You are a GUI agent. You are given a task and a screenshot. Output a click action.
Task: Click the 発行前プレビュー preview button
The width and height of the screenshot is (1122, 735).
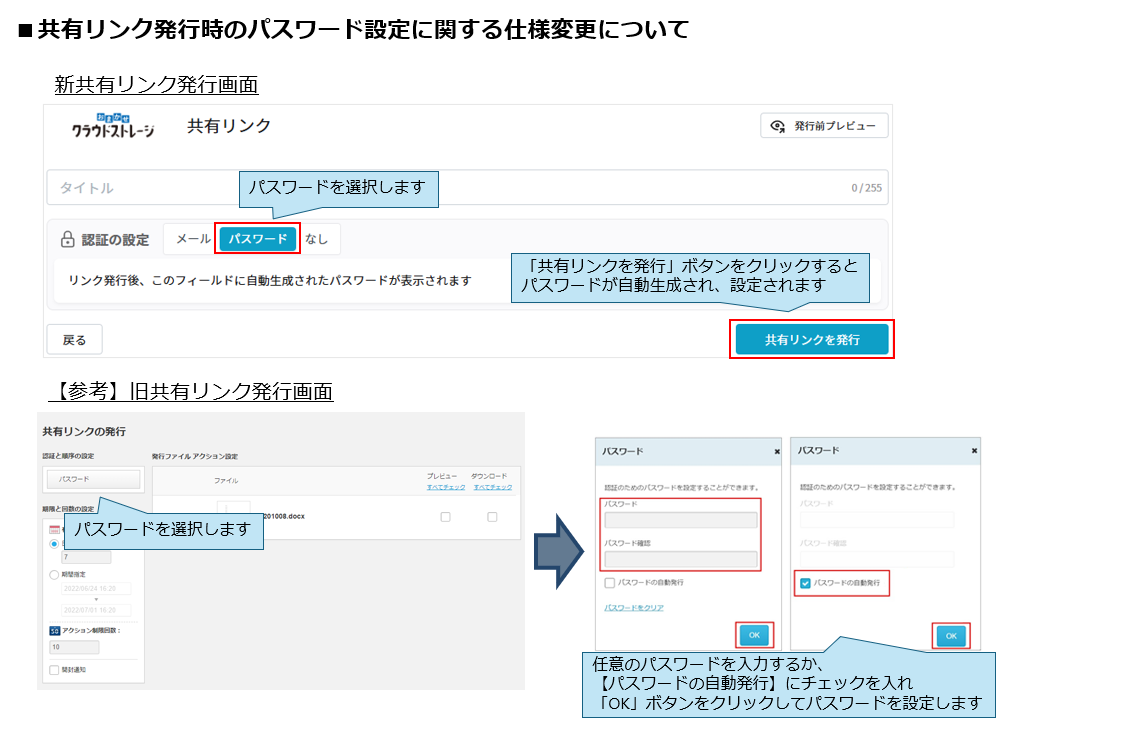click(x=824, y=125)
